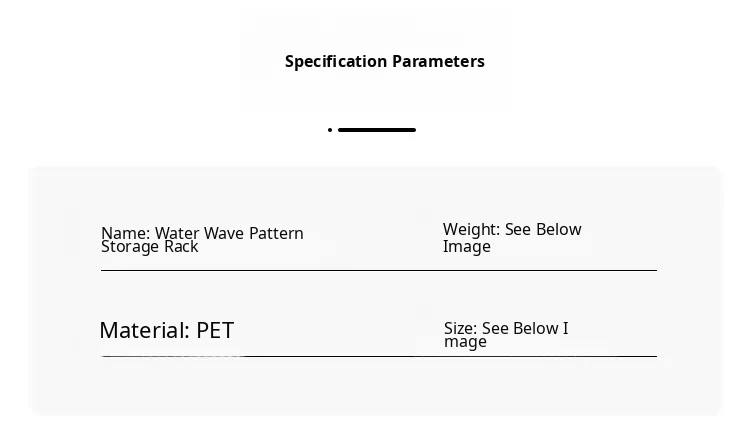Click the "Size:" label
This screenshot has width=750, height=437.
point(460,329)
